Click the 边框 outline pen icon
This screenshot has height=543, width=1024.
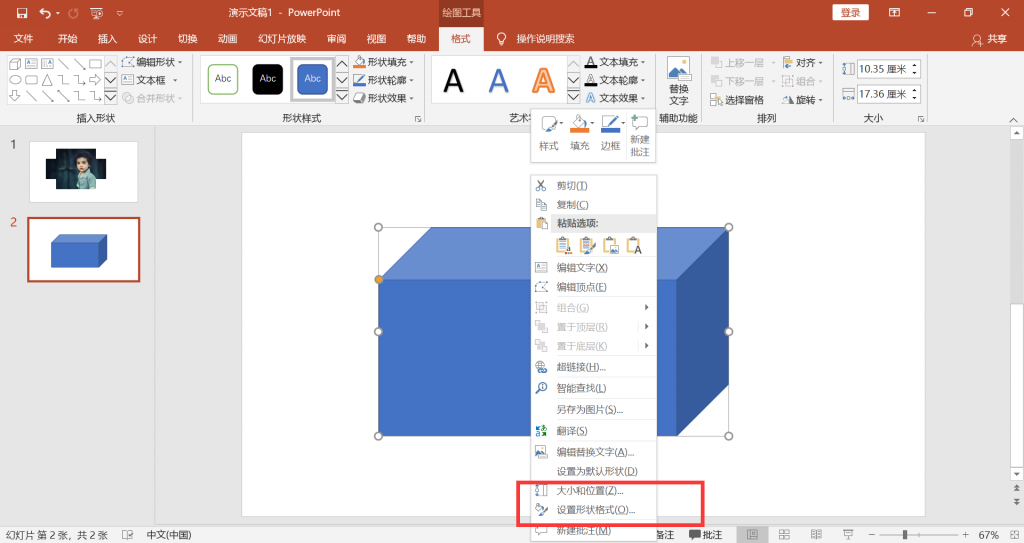tap(611, 133)
